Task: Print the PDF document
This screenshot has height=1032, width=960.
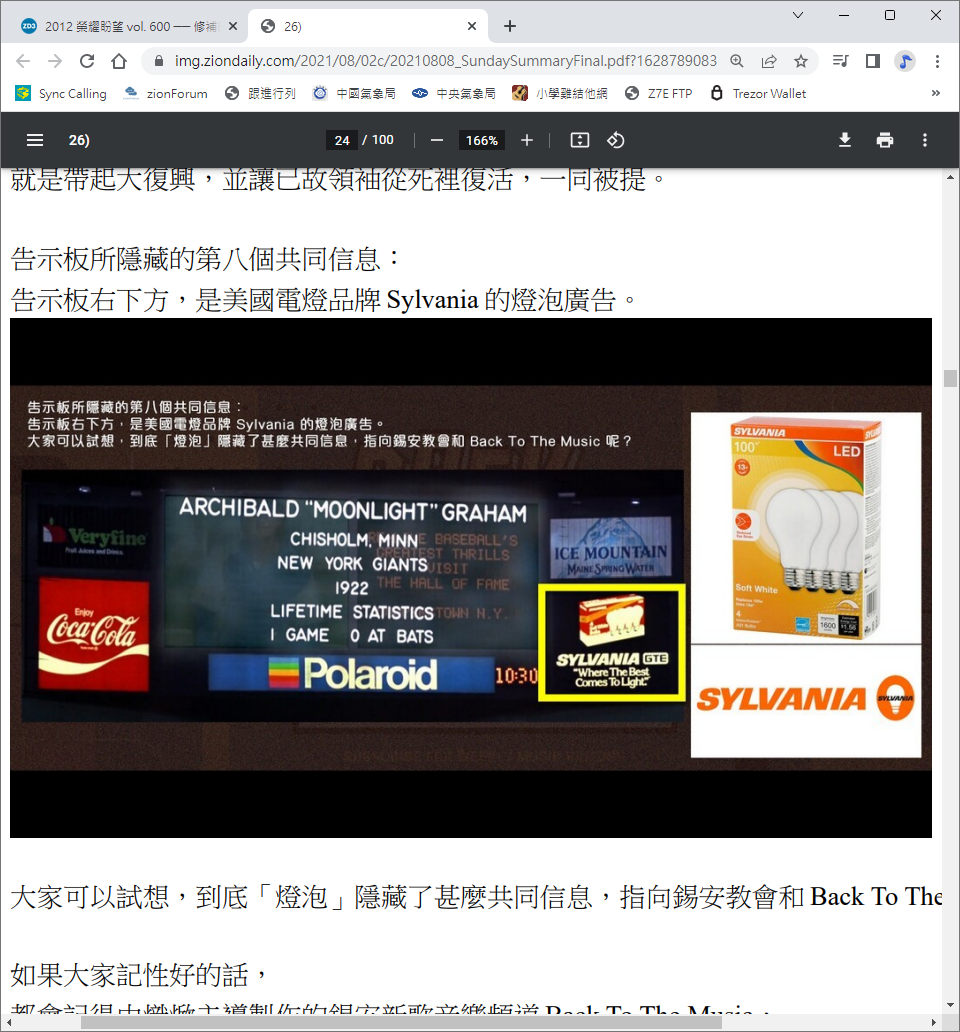Action: coord(885,140)
